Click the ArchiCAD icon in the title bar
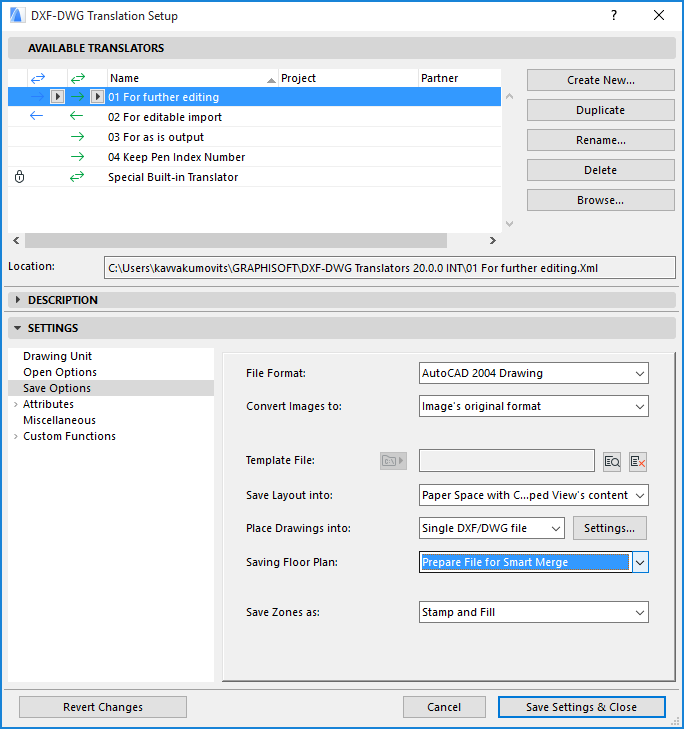 [17, 15]
